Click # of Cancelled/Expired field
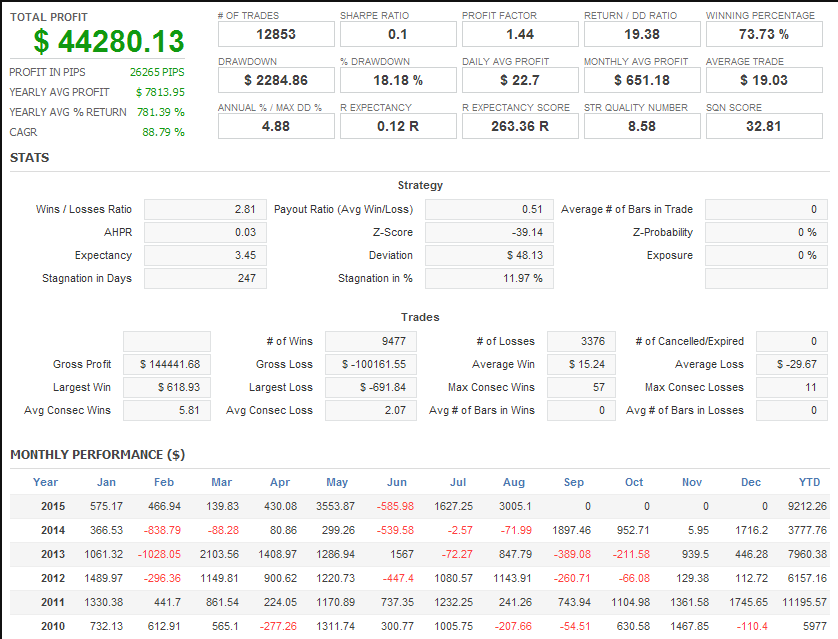Viewport: 838px width, 639px height. [x=792, y=341]
